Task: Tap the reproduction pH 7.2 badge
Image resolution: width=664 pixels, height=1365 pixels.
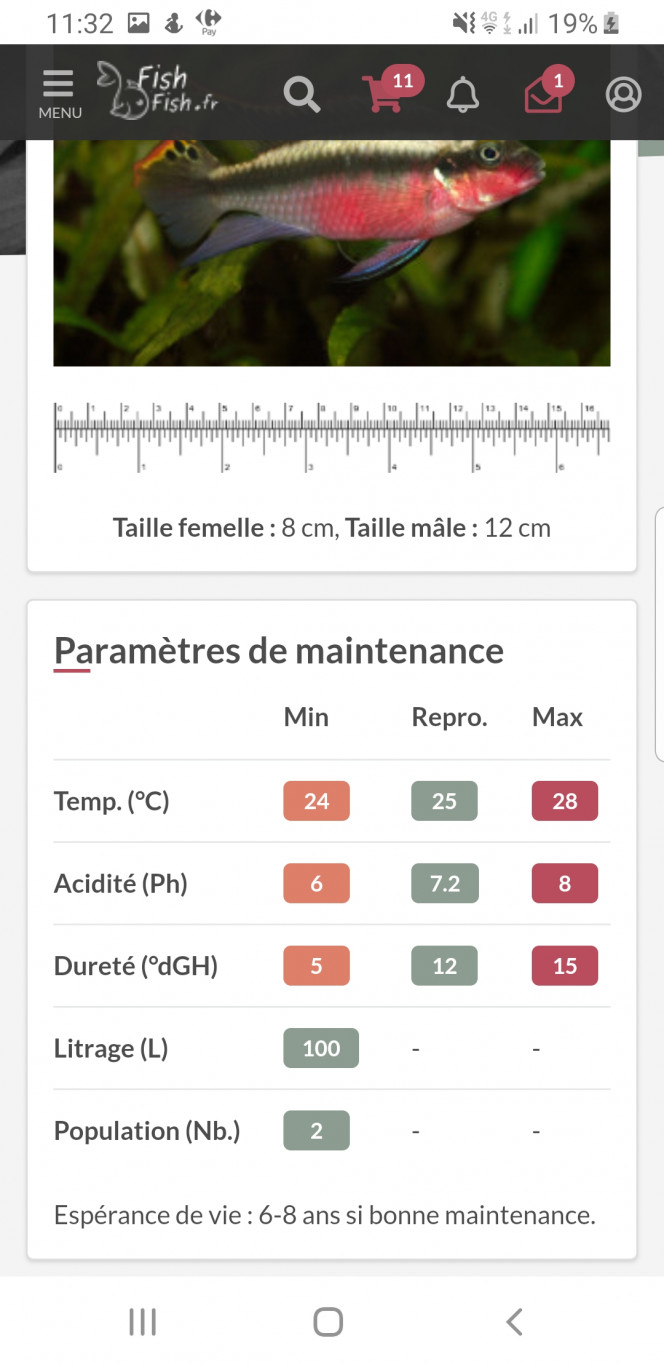Action: pyautogui.click(x=445, y=883)
